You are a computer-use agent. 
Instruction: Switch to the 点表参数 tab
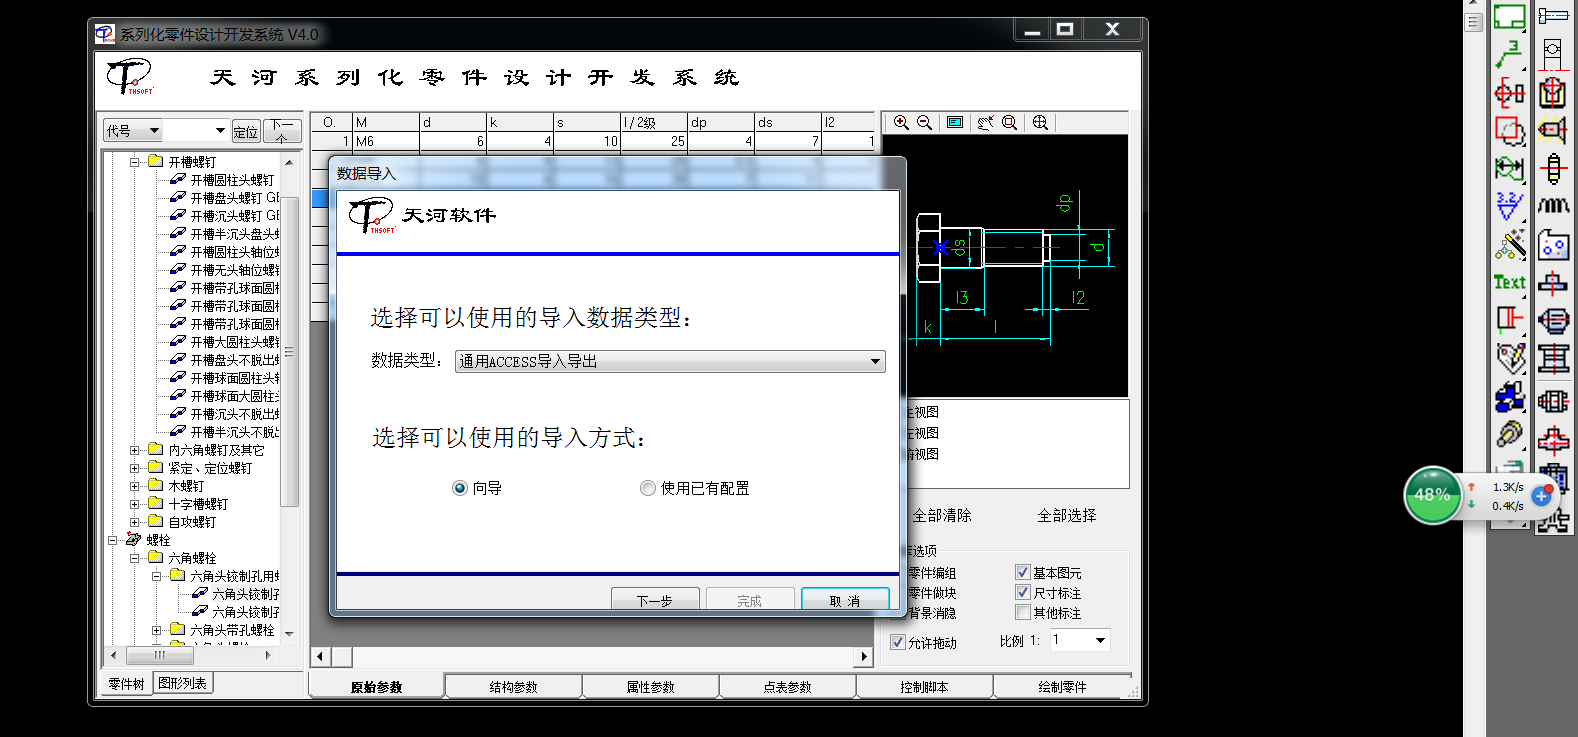pyautogui.click(x=787, y=686)
